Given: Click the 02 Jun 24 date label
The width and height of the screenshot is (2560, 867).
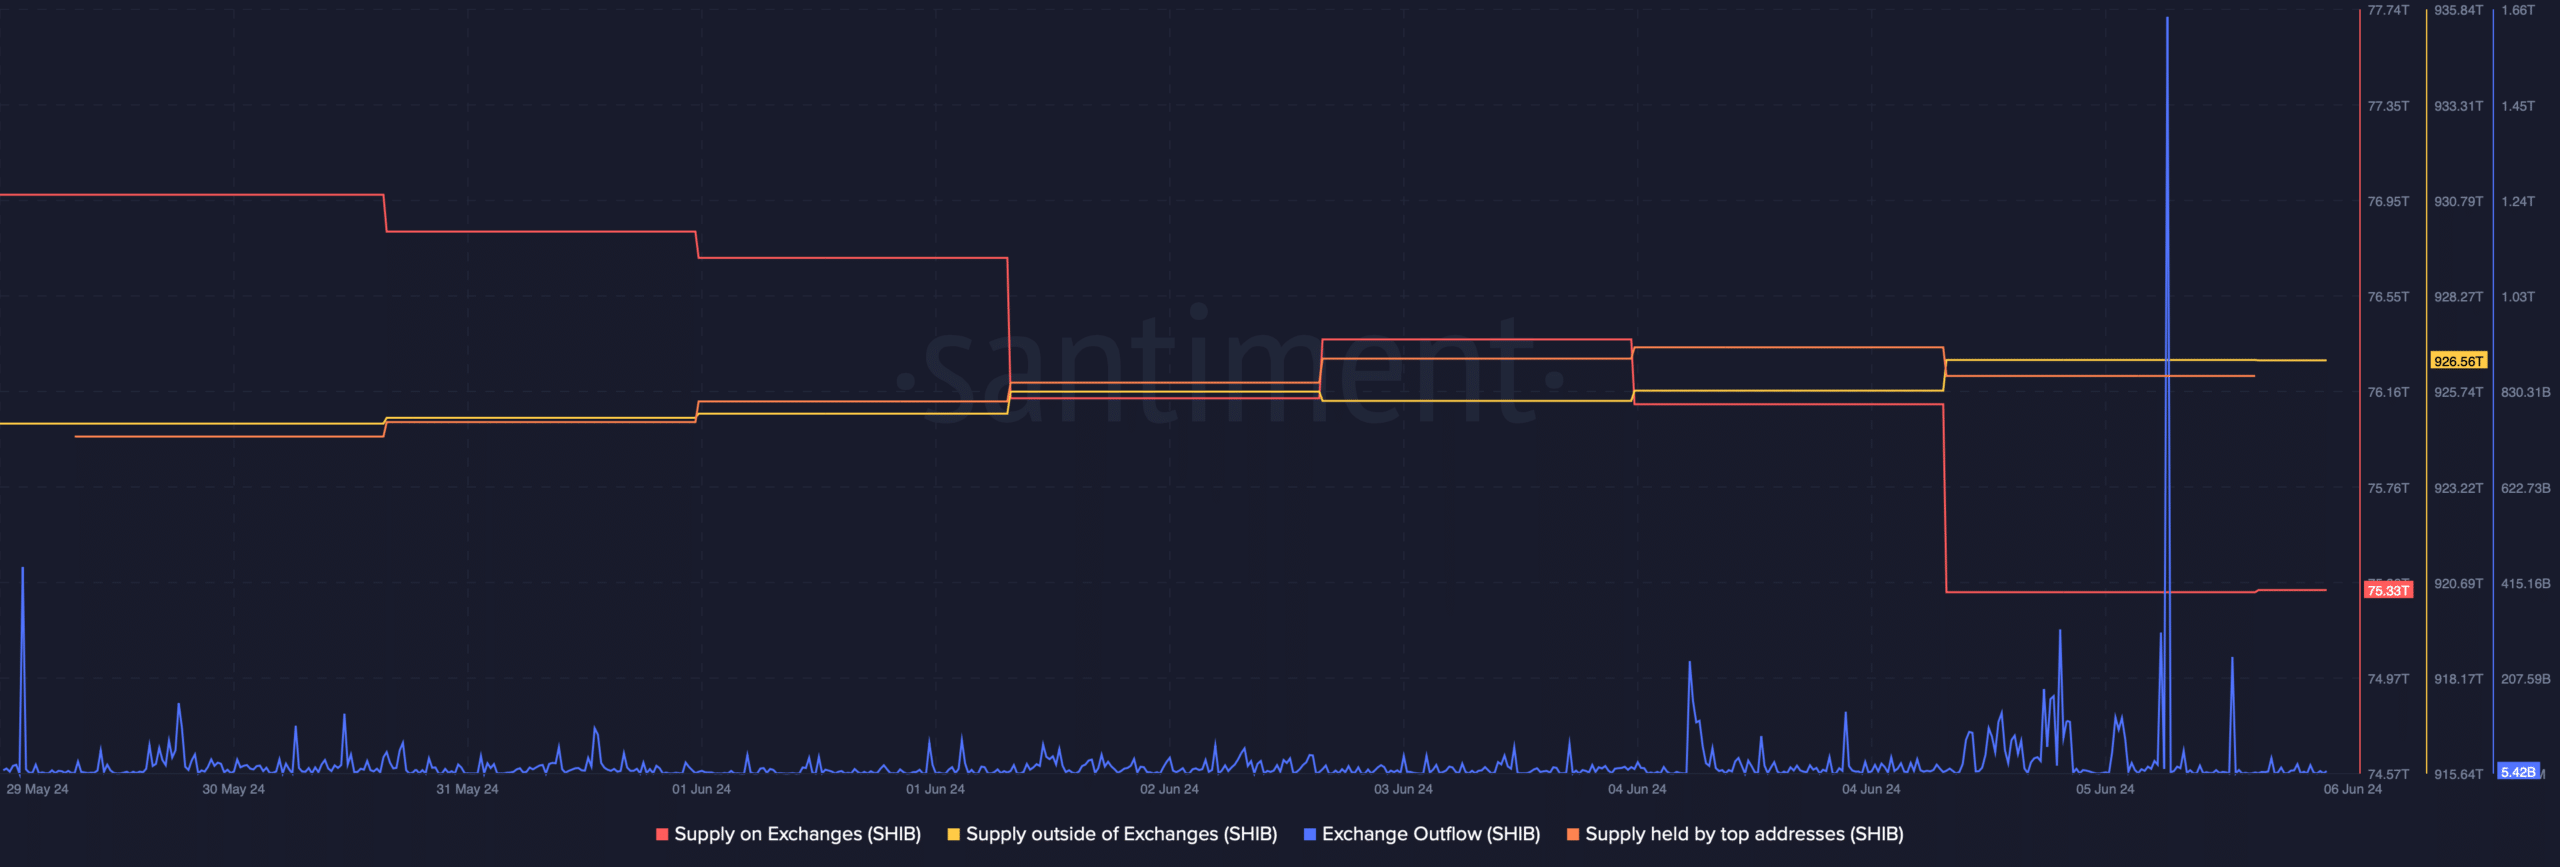Looking at the screenshot, I should (x=1169, y=789).
